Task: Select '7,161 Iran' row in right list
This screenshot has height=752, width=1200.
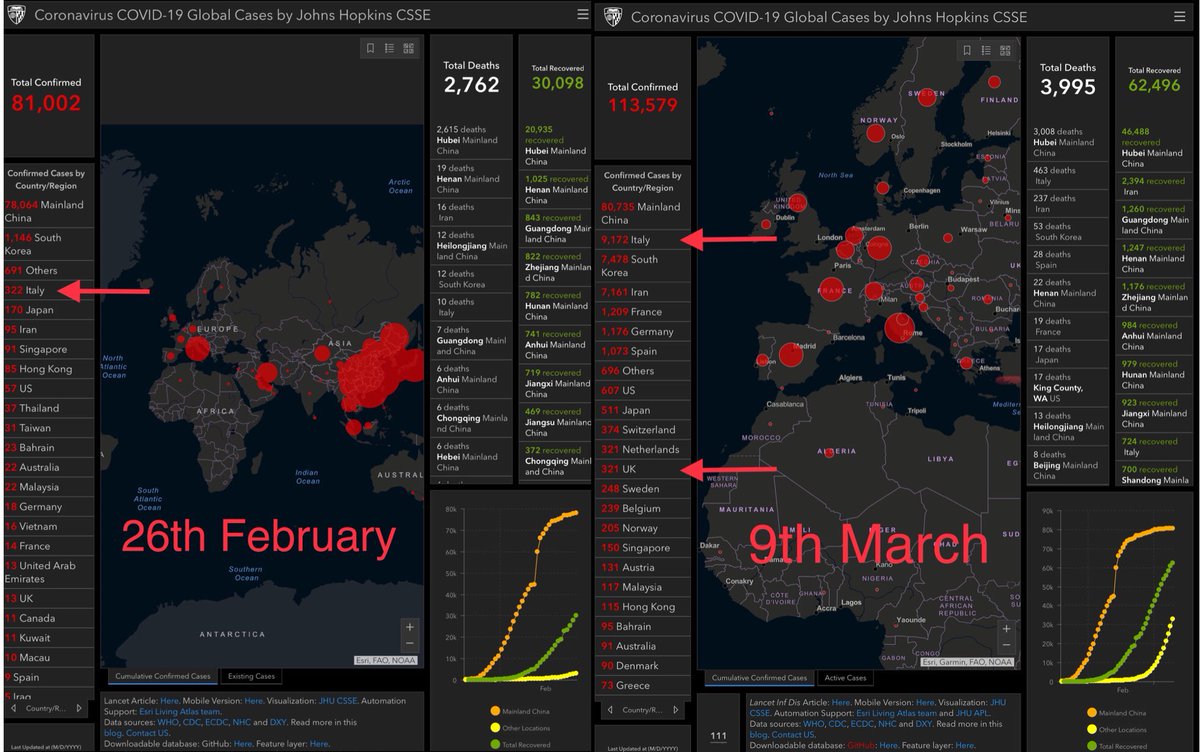Action: pos(645,292)
